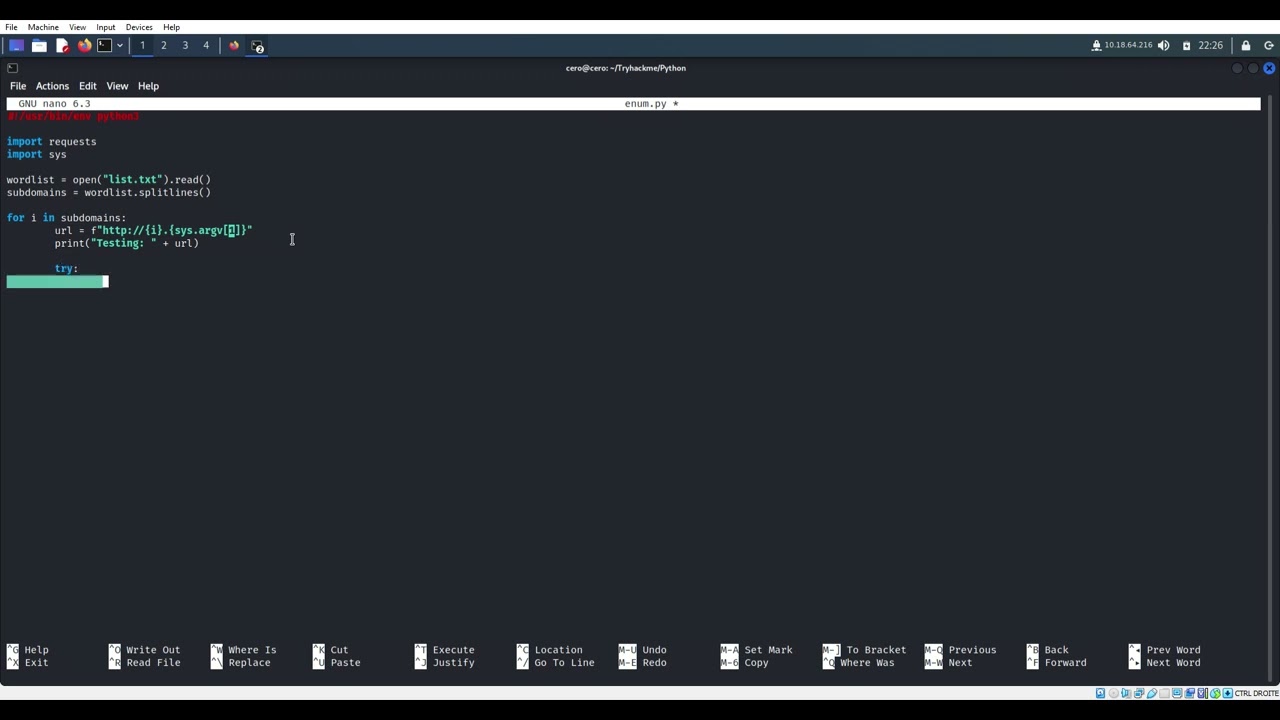Click VirtualBox audio status icon

(x=1126, y=693)
